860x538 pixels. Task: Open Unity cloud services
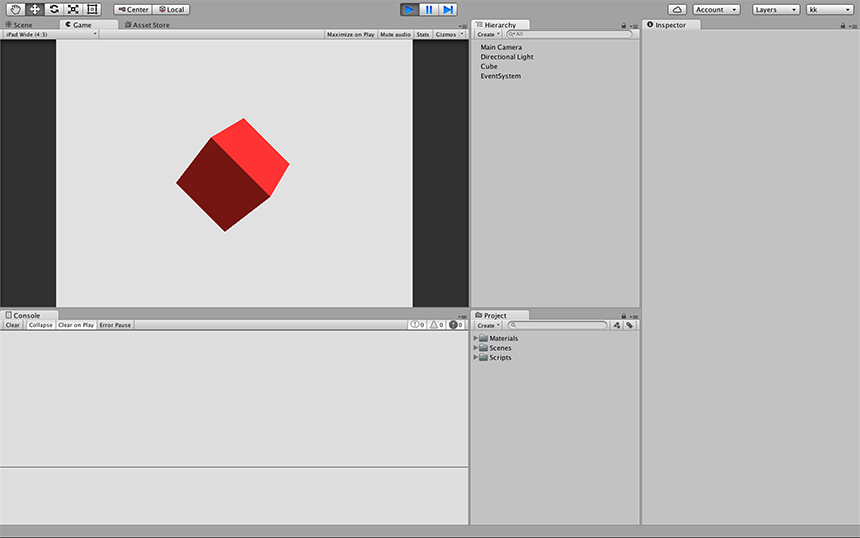pyautogui.click(x=677, y=9)
